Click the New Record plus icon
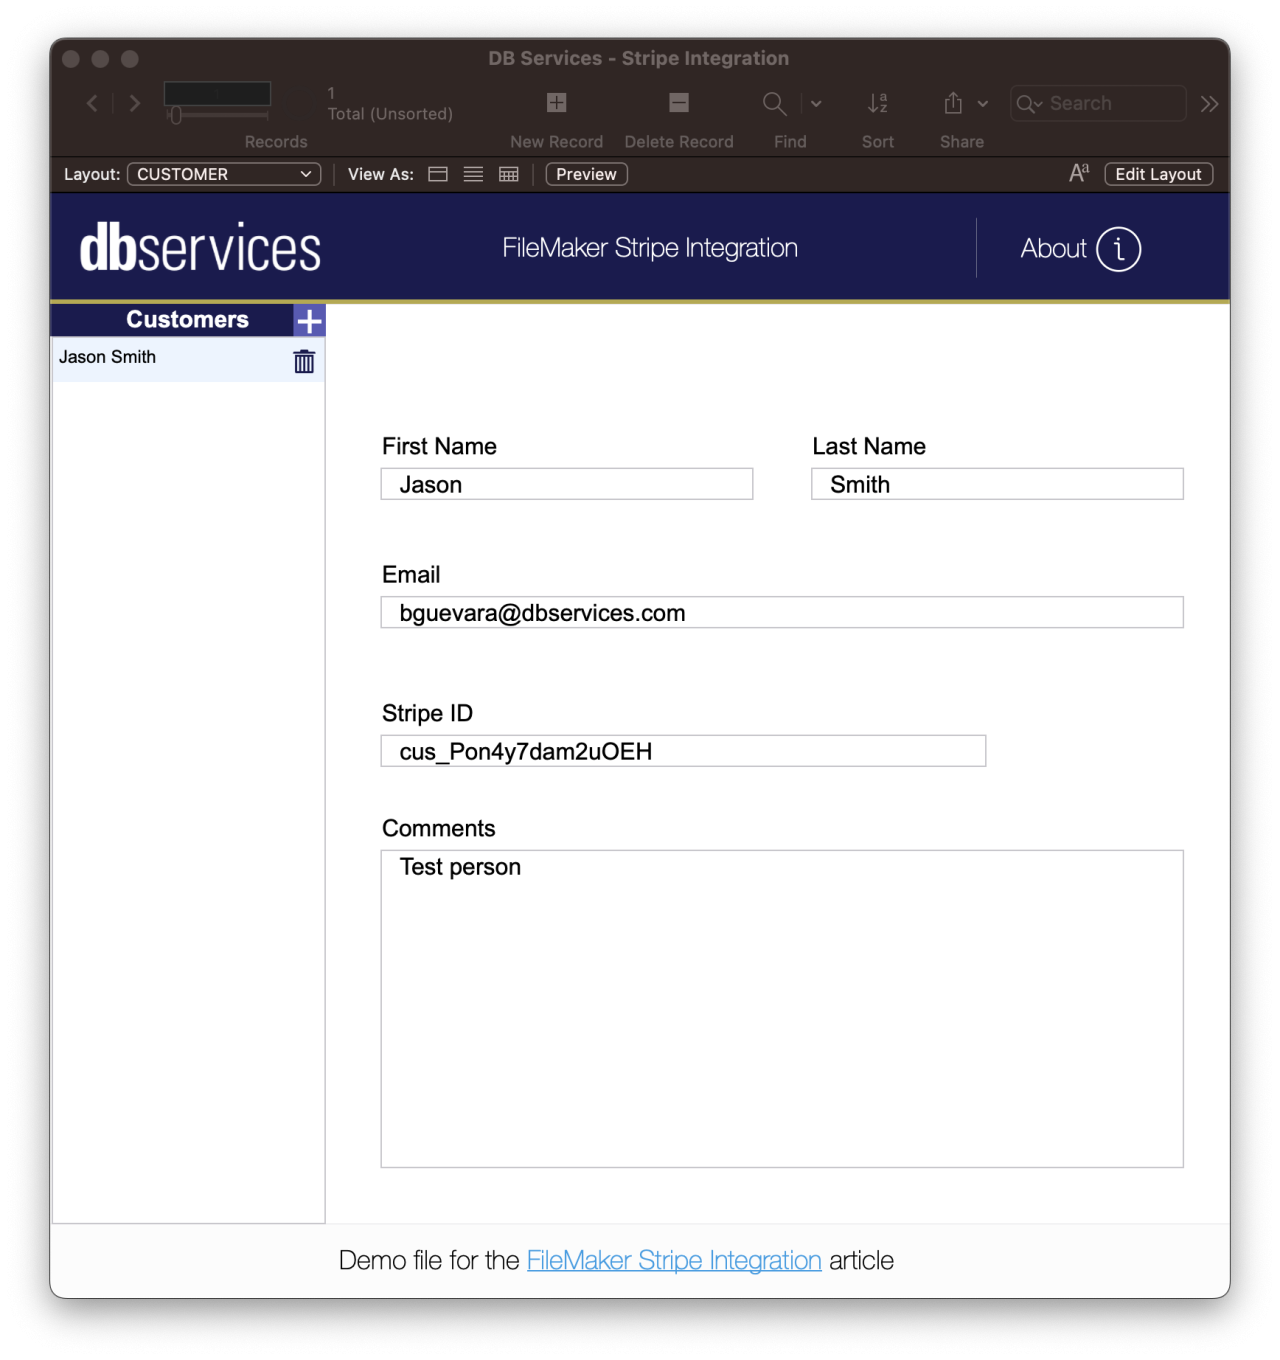The image size is (1280, 1360). (557, 102)
